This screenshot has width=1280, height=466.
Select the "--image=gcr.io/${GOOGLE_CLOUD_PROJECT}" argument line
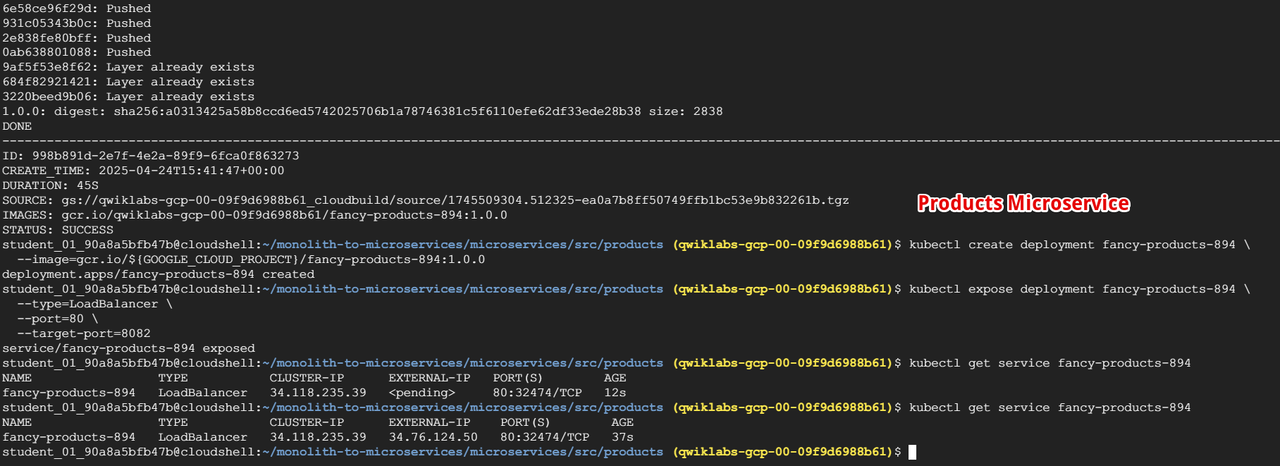click(x=252, y=259)
